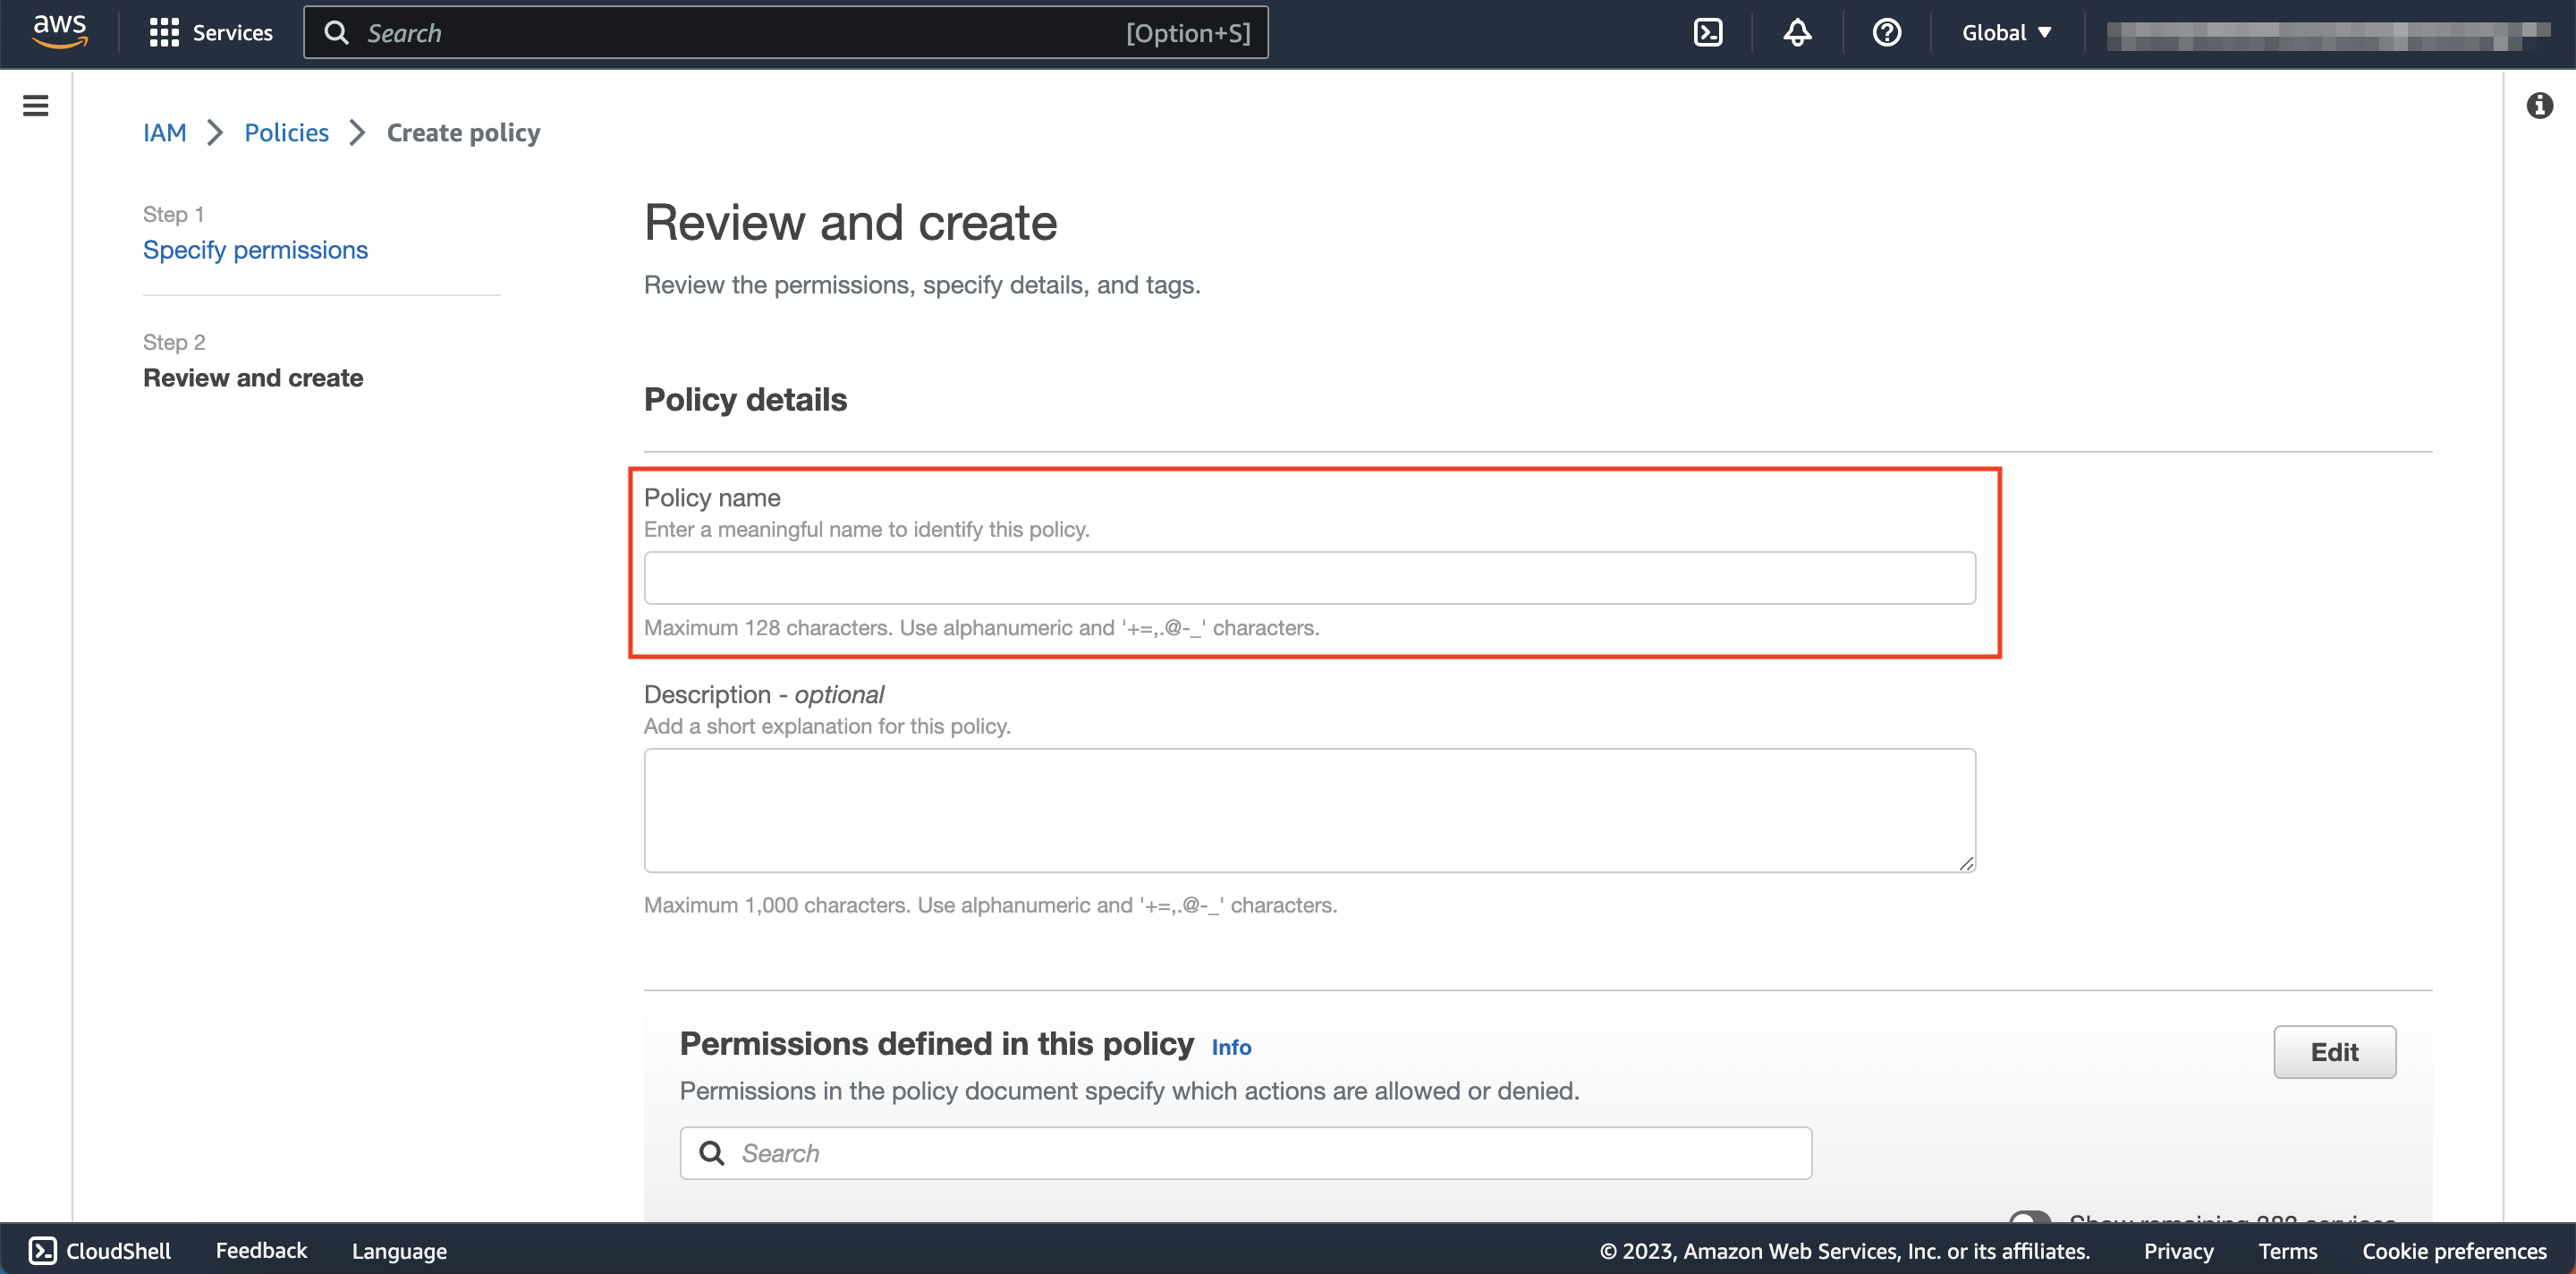Navigate to IAM via the breadcrumb

click(164, 132)
